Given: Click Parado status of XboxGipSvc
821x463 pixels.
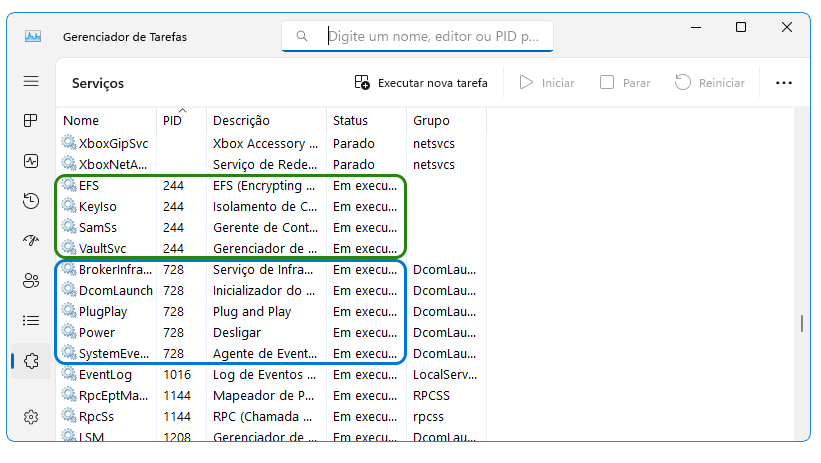Looking at the screenshot, I should click(x=353, y=144).
